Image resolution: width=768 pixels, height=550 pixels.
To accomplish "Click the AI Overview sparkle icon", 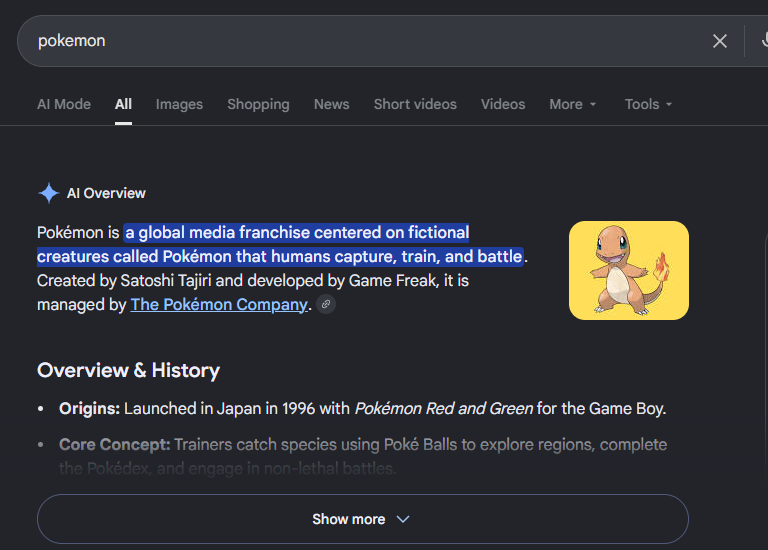I will (x=49, y=193).
